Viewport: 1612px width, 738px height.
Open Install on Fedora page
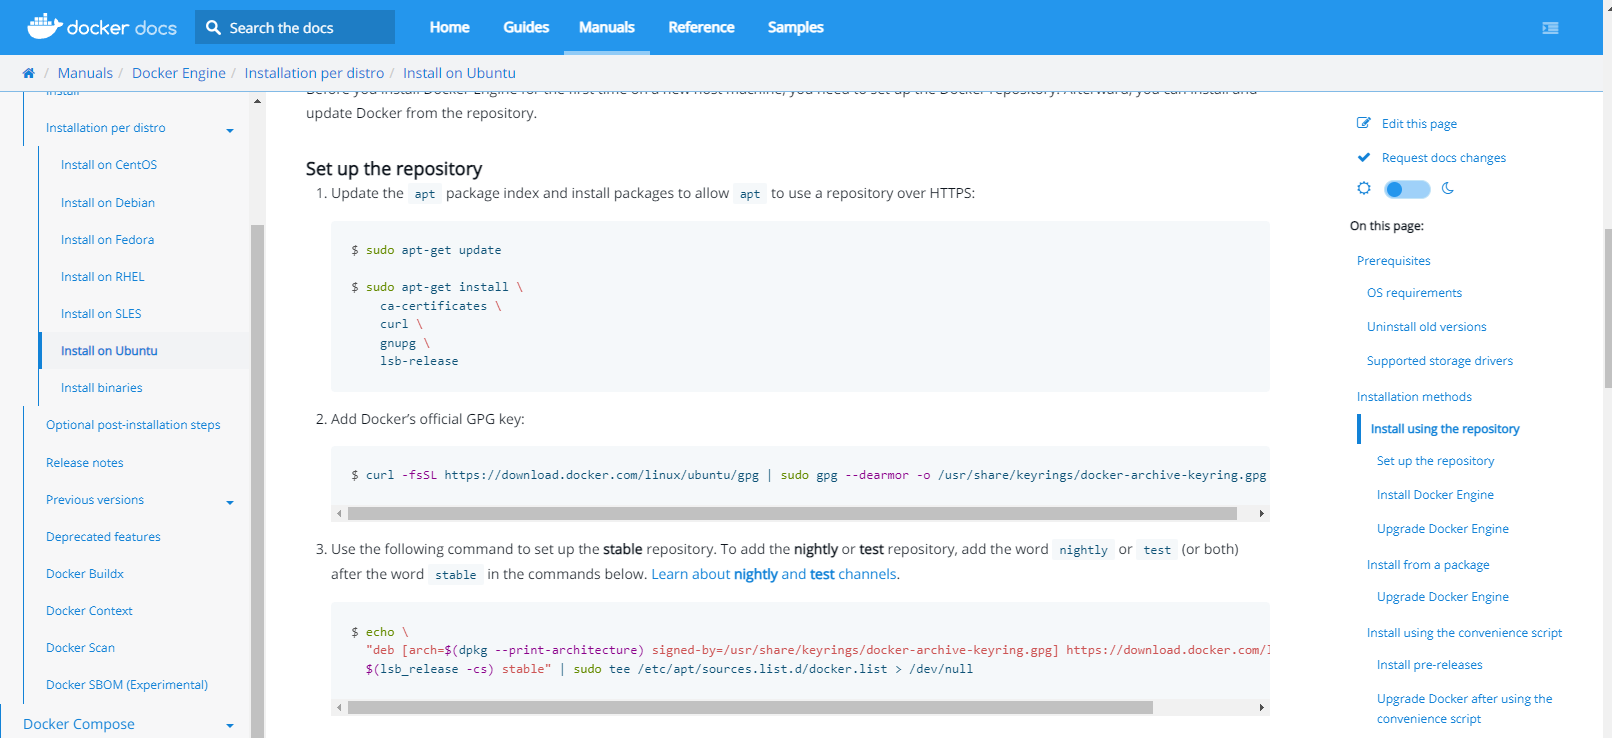(107, 240)
